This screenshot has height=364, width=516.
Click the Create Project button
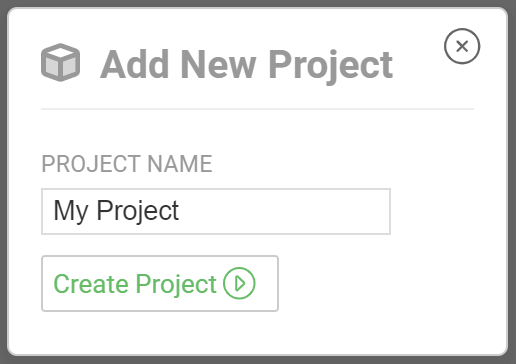[160, 283]
